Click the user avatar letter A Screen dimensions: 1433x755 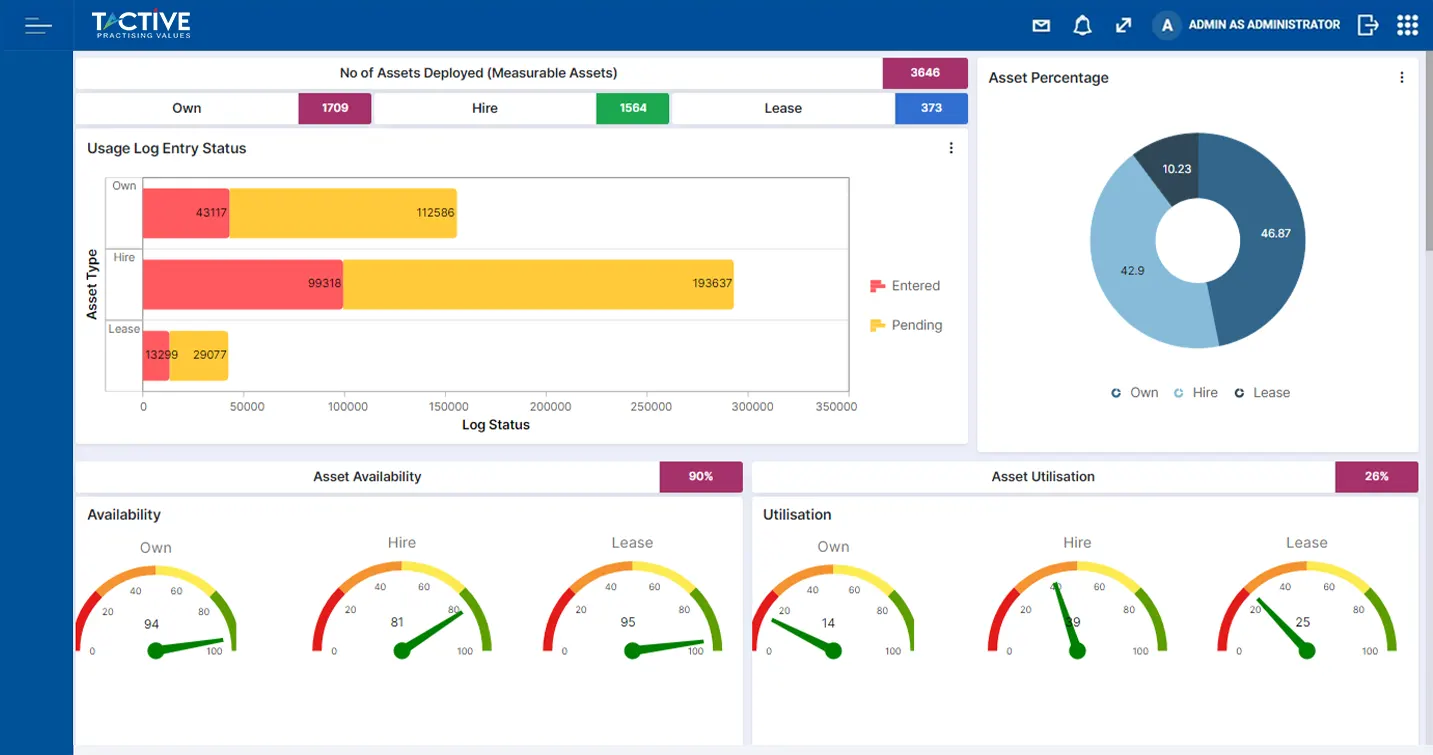click(x=1166, y=26)
